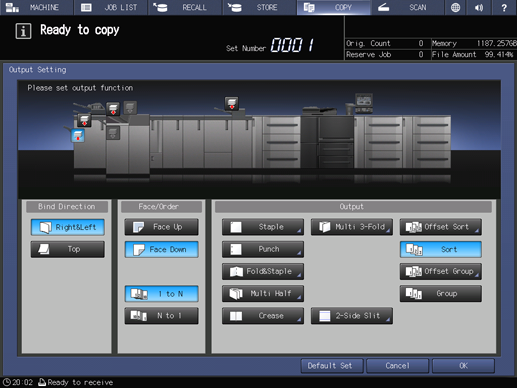517x388 pixels.
Task: Confirm settings with the OK button
Action: 463,366
